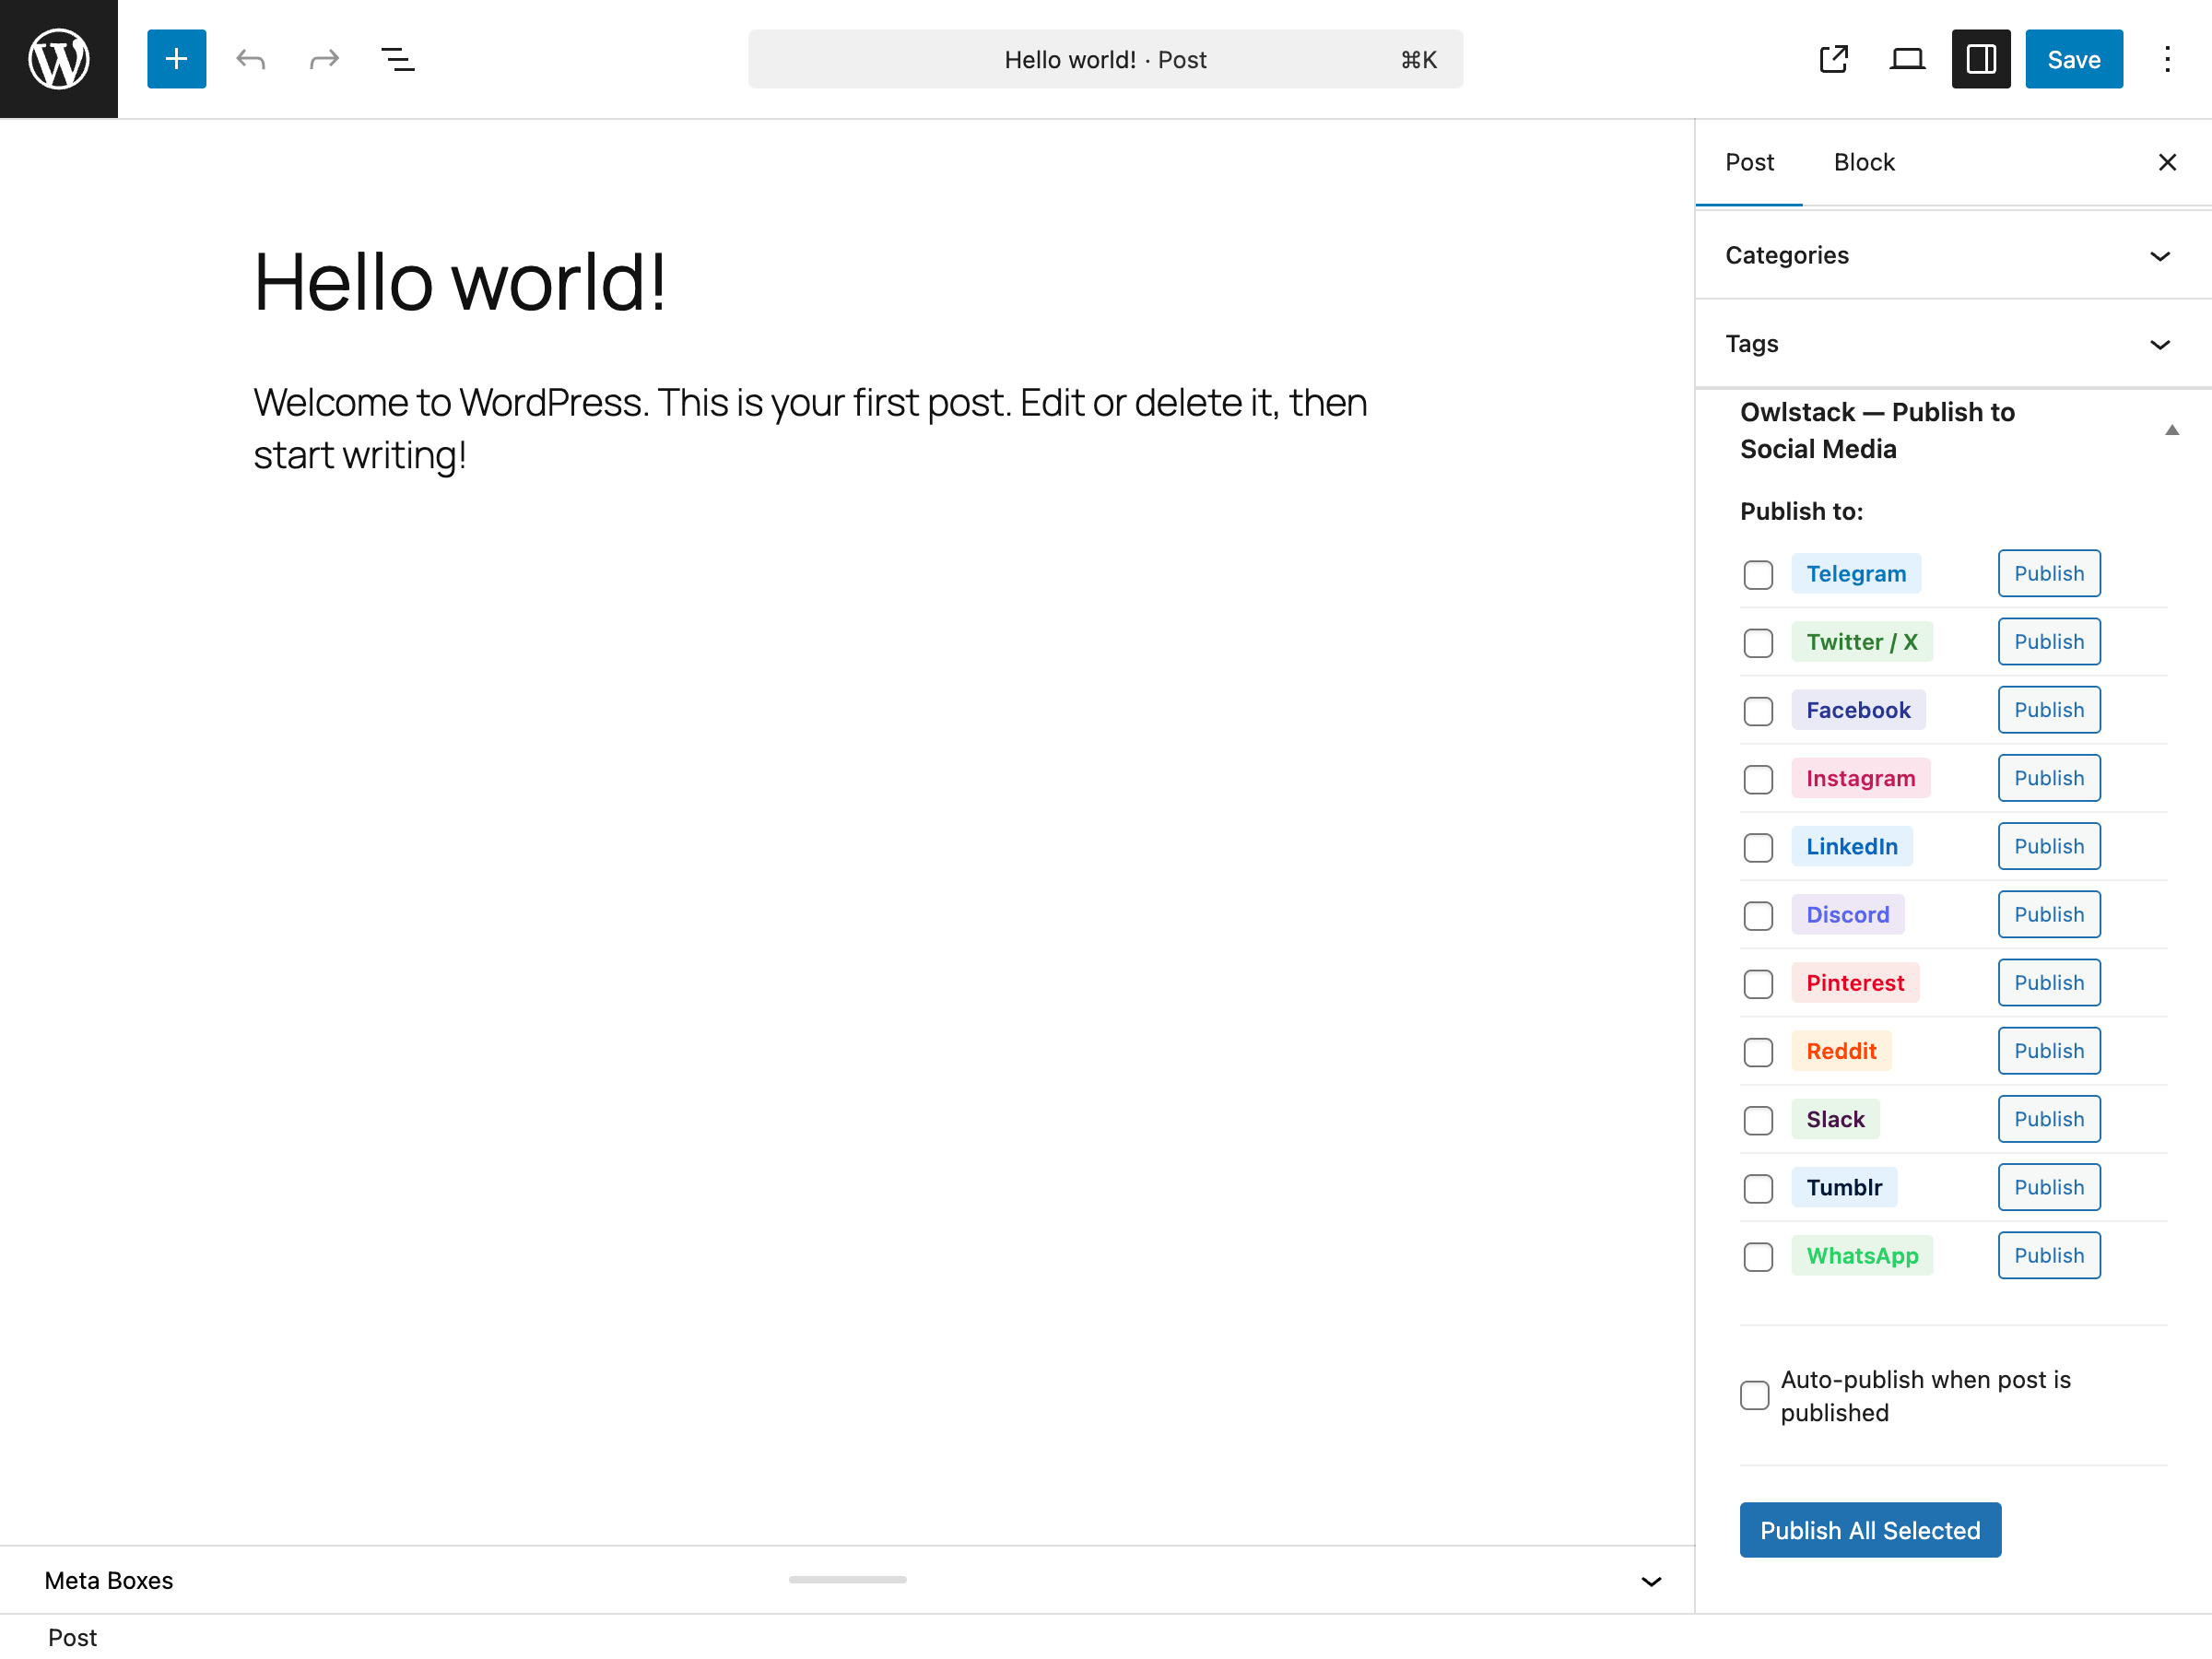Expand the Categories panel

(1952, 255)
